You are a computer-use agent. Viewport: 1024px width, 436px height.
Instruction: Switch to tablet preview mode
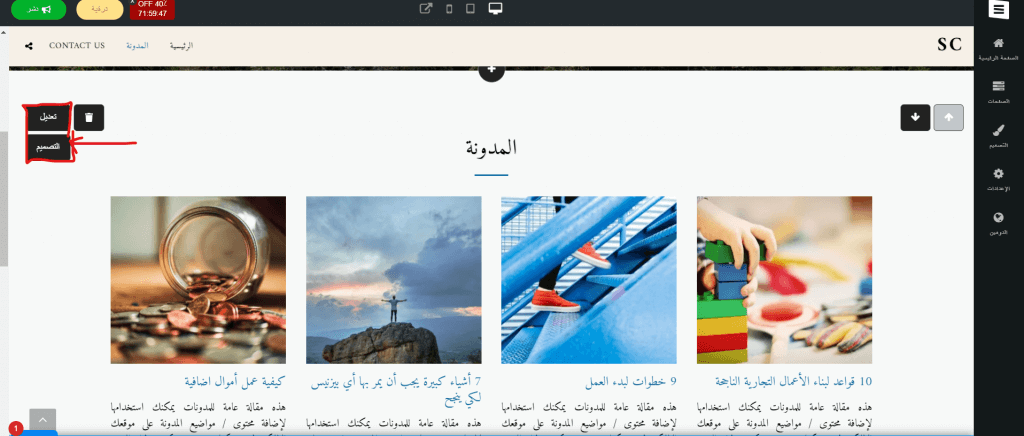pos(470,9)
